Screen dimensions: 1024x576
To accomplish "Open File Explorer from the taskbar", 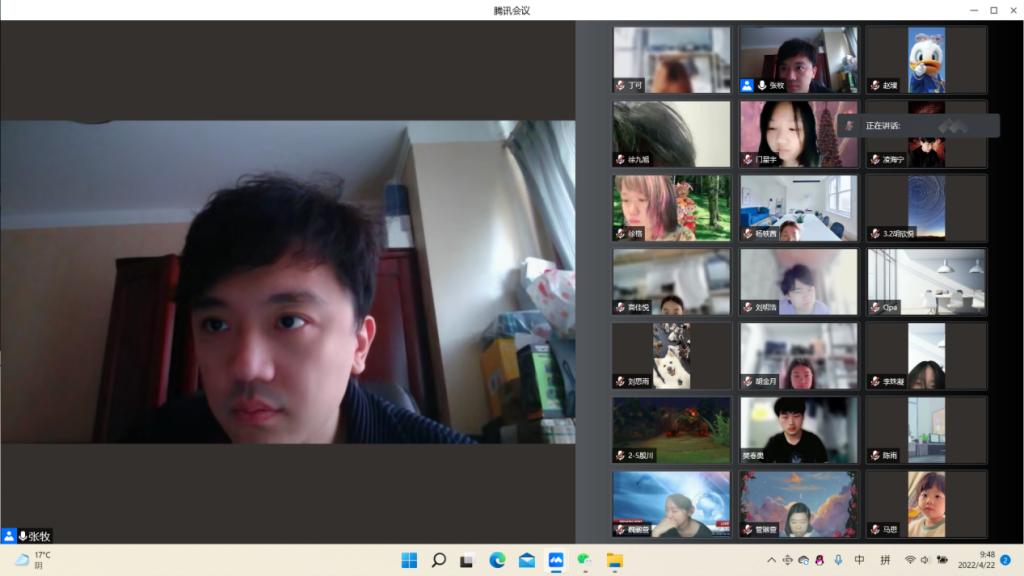I will [614, 560].
